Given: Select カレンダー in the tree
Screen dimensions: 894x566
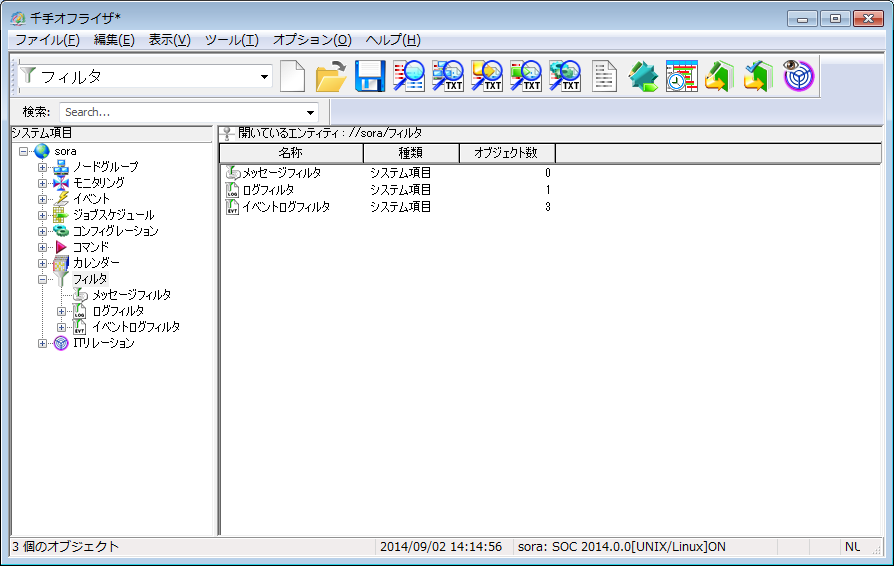Looking at the screenshot, I should [x=96, y=263].
